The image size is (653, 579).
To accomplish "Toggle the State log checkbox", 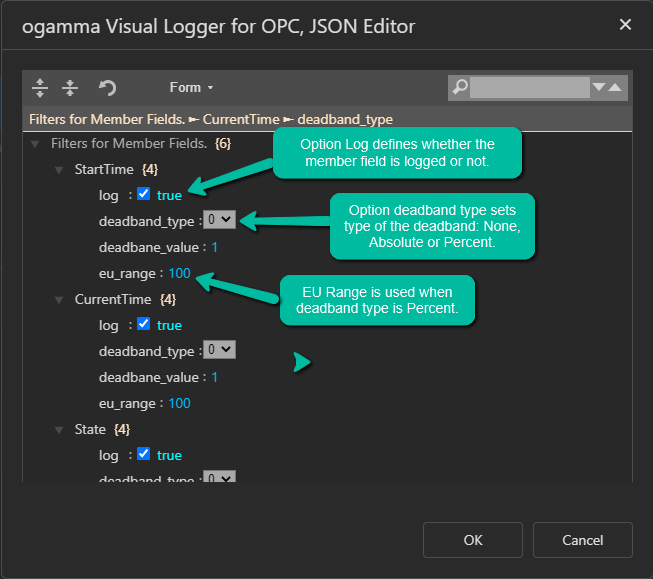I will (143, 454).
